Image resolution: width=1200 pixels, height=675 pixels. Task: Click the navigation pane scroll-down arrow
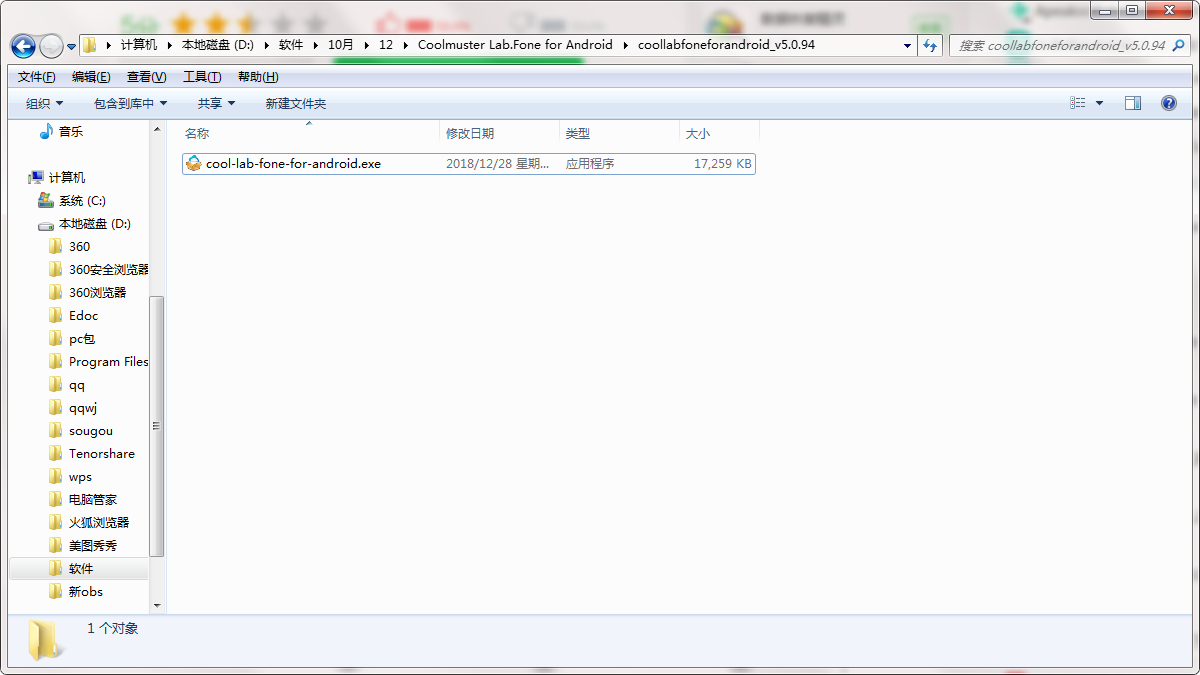tap(157, 606)
